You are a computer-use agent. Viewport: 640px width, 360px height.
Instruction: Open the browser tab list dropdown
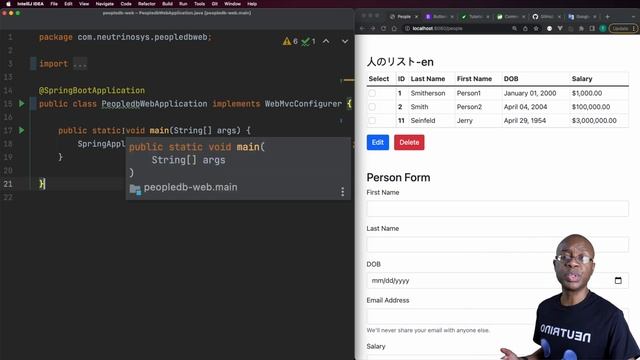pyautogui.click(x=633, y=17)
